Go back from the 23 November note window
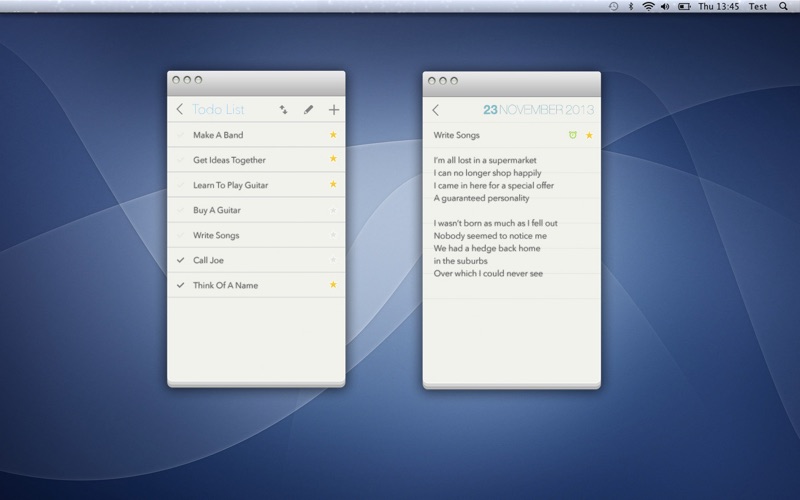Screen dimensions: 800x500 point(435,110)
